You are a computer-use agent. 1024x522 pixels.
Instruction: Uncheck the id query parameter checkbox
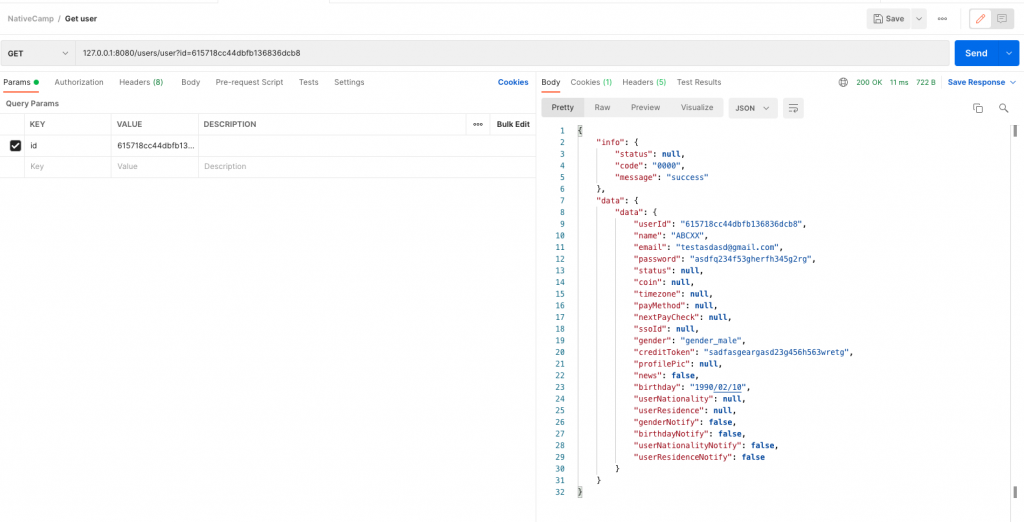(15, 146)
